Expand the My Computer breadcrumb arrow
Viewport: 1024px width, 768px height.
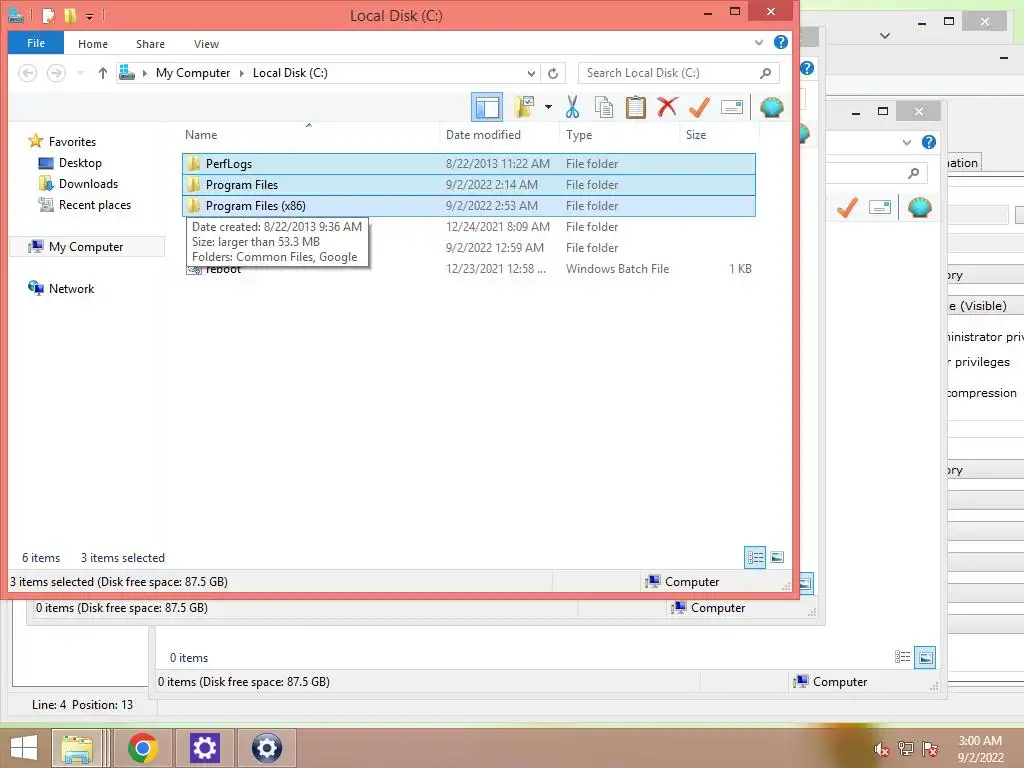point(242,73)
